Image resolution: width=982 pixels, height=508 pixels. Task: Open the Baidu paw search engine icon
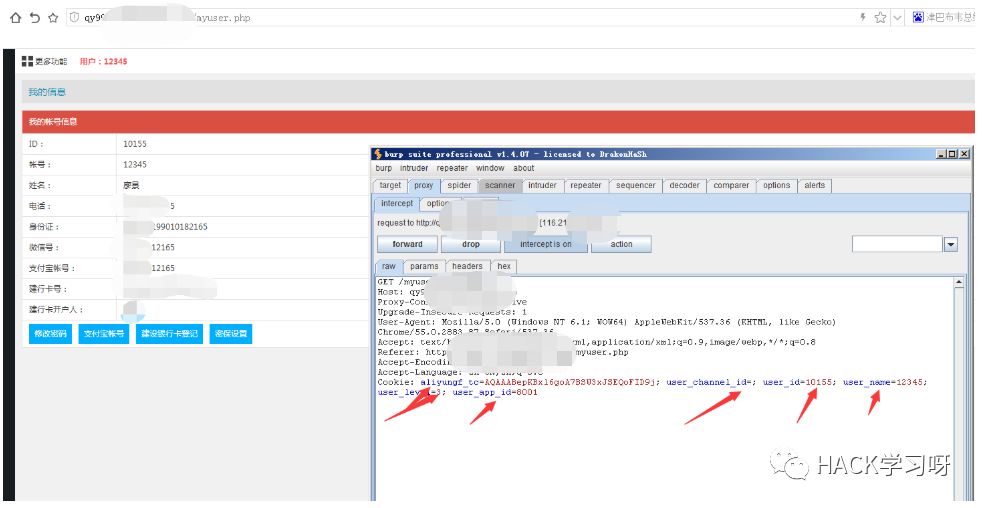918,17
